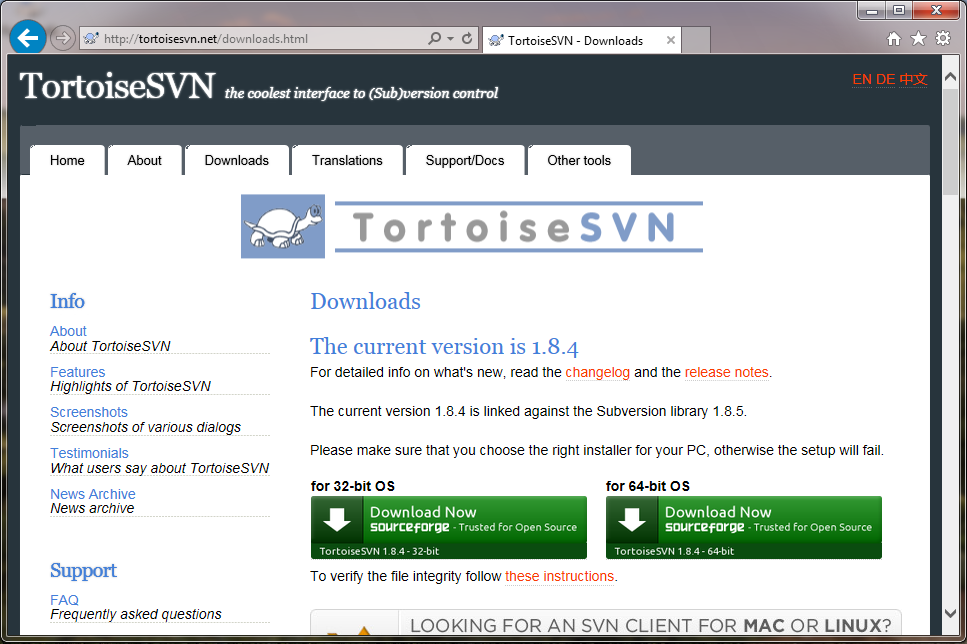This screenshot has width=967, height=644.
Task: Open the Screenshots sidebar link
Action: pos(89,412)
